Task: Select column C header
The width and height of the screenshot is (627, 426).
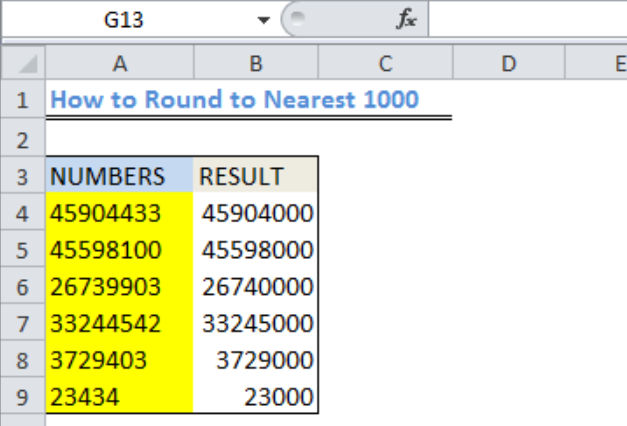Action: [x=385, y=63]
